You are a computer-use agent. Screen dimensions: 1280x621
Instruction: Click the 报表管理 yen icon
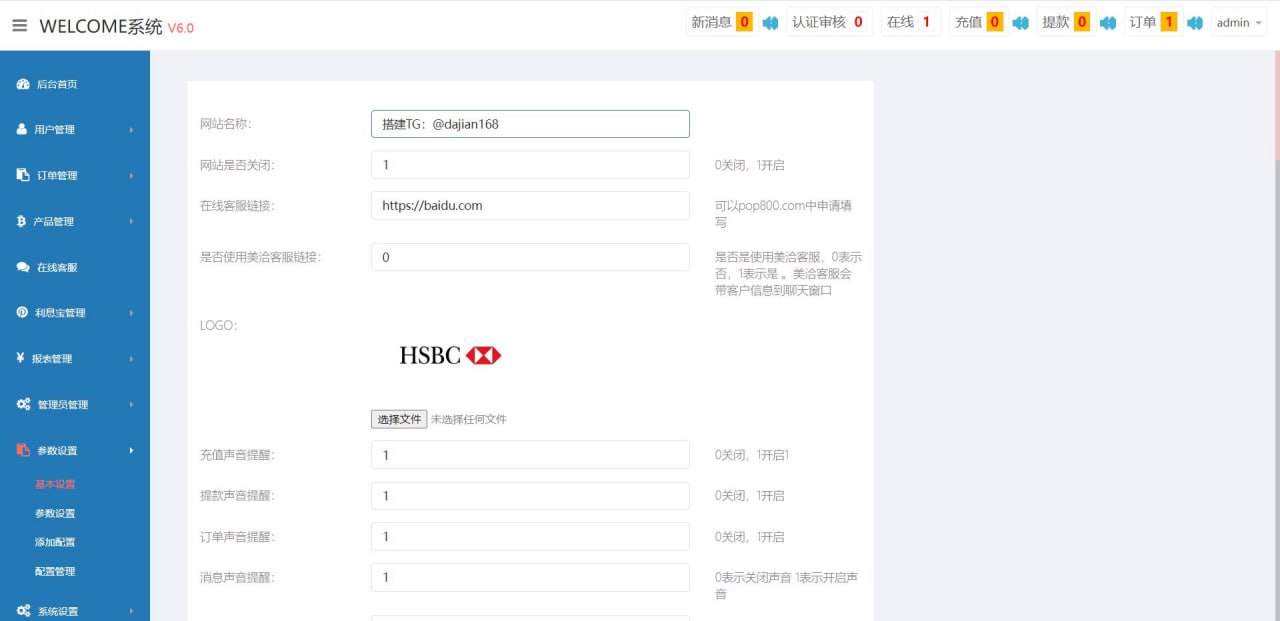(x=21, y=358)
